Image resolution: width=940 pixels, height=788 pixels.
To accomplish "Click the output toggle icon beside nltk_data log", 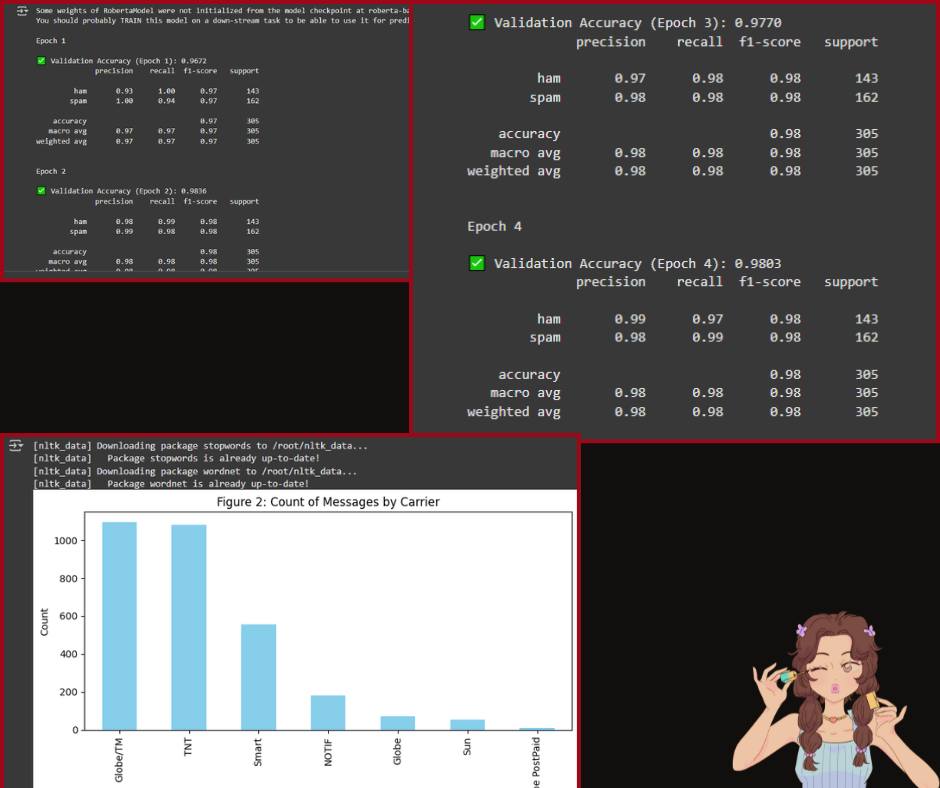I will point(16,446).
